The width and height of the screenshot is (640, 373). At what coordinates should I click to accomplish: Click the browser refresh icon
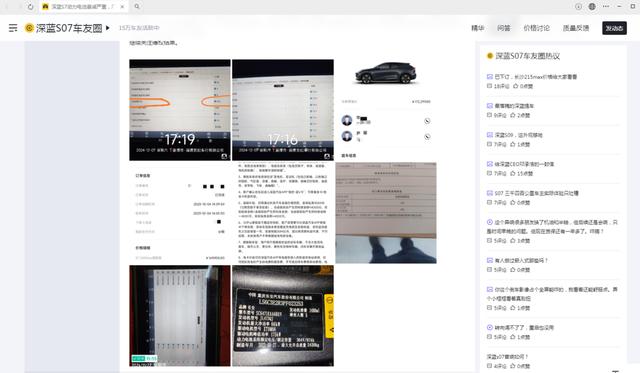click(31, 7)
